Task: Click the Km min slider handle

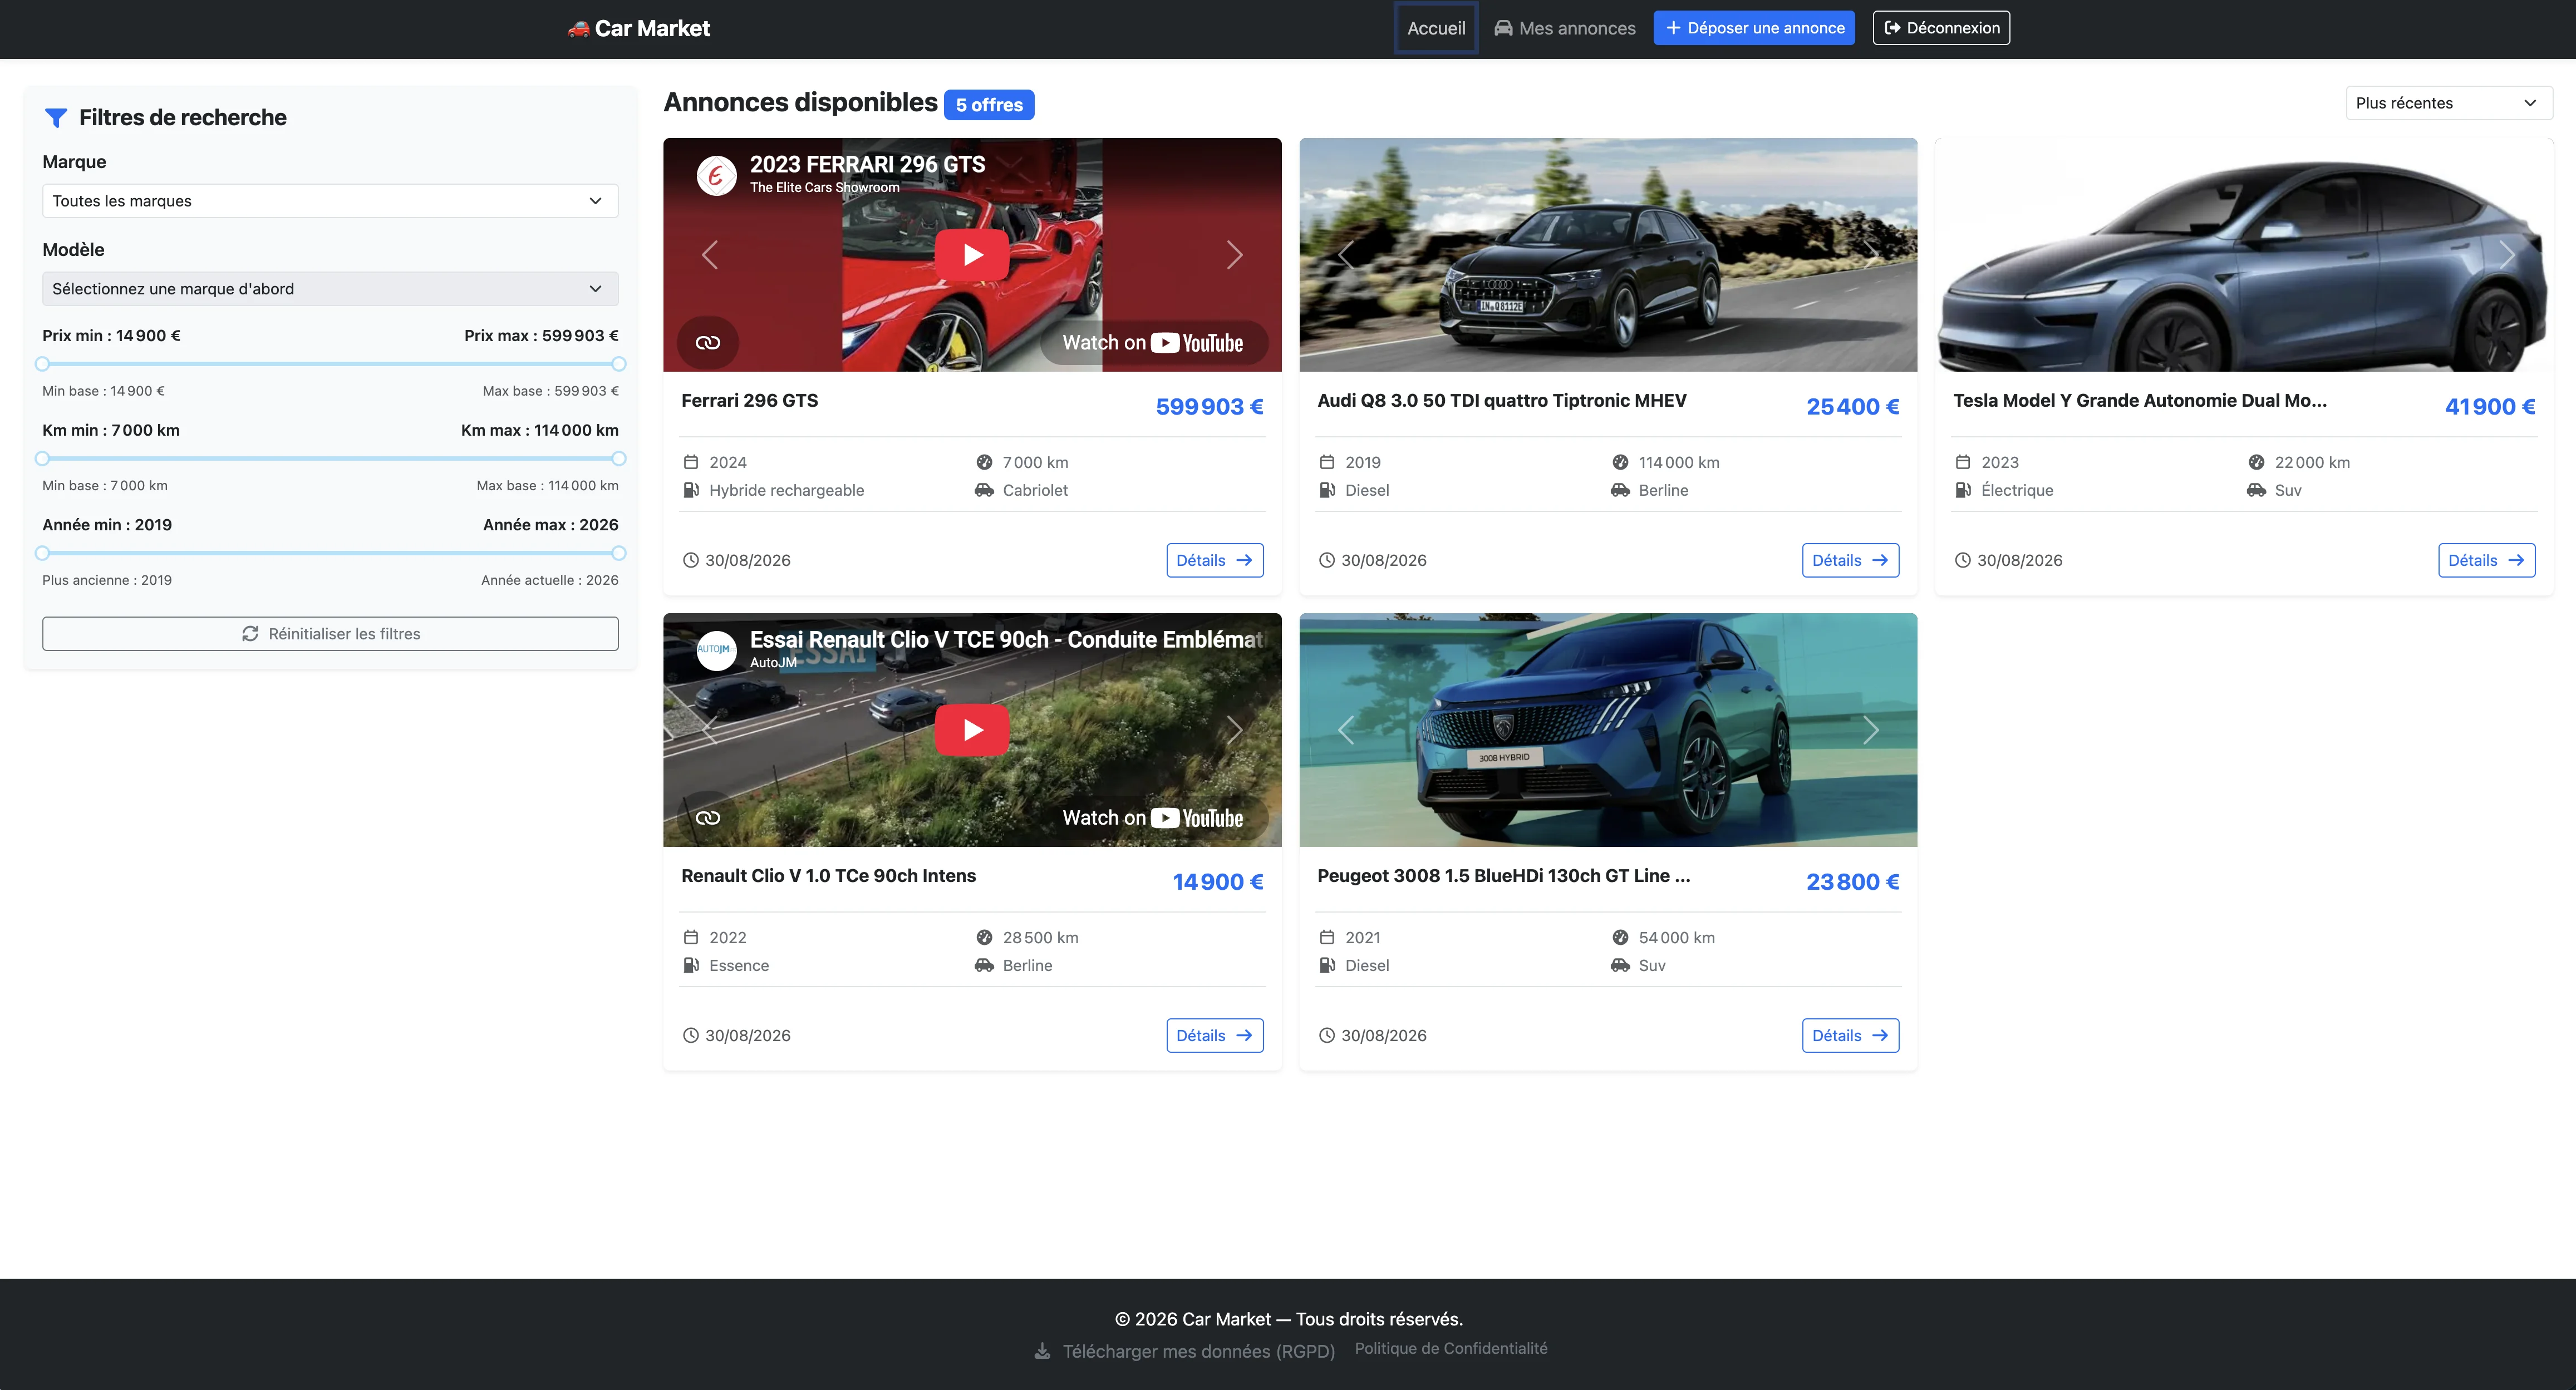Action: coord(42,459)
